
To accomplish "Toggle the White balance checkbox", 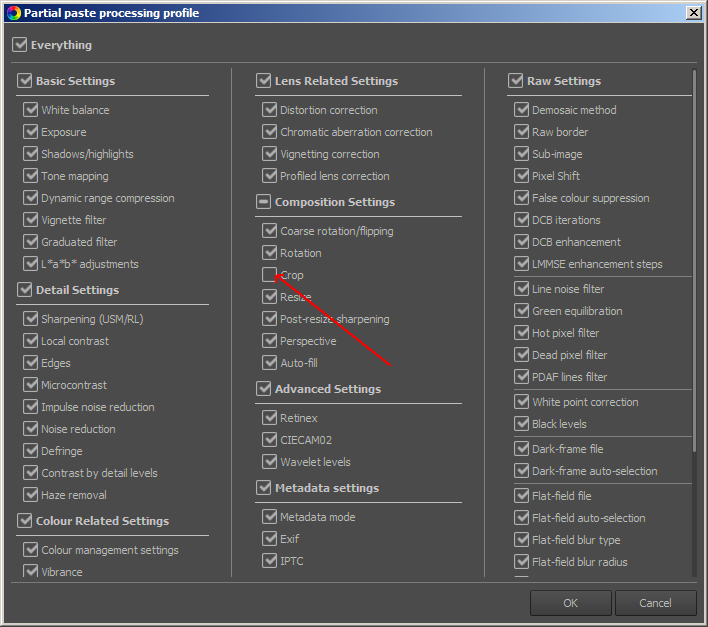I will coord(31,109).
